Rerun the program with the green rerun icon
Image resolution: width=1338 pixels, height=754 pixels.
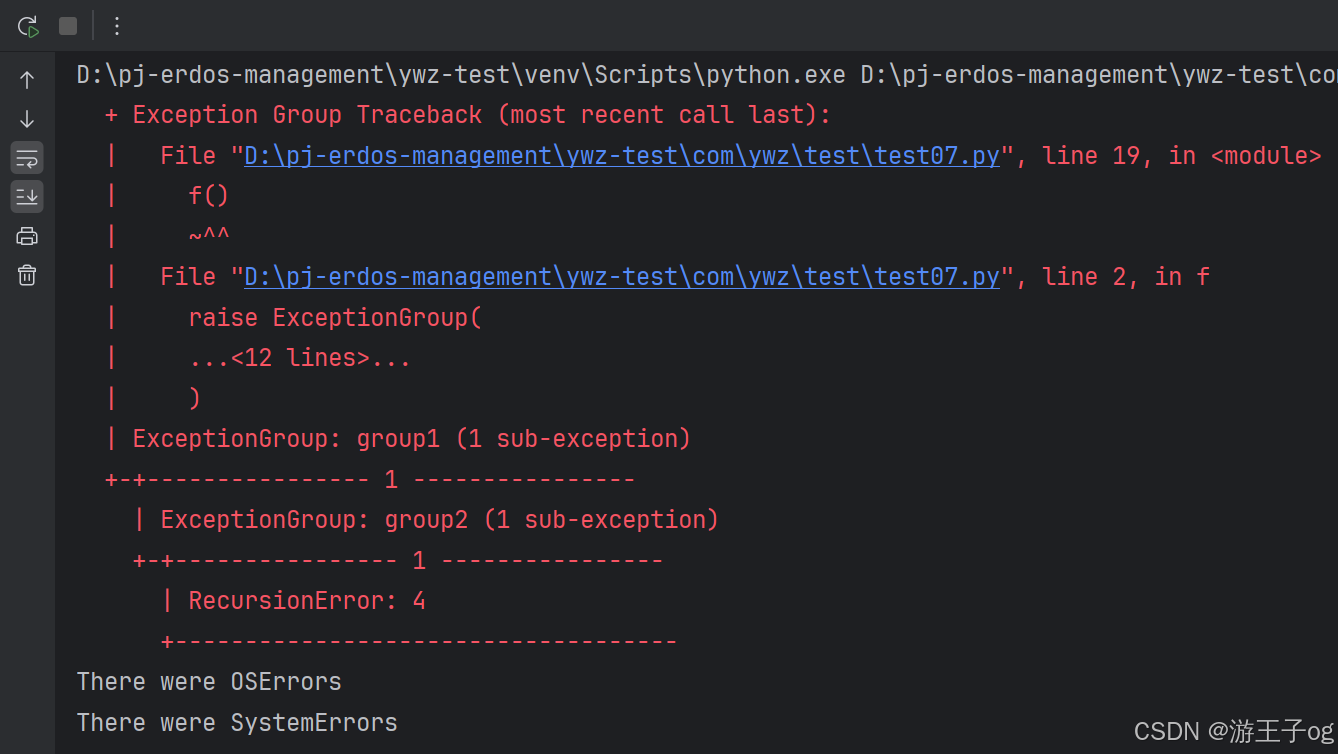28,26
